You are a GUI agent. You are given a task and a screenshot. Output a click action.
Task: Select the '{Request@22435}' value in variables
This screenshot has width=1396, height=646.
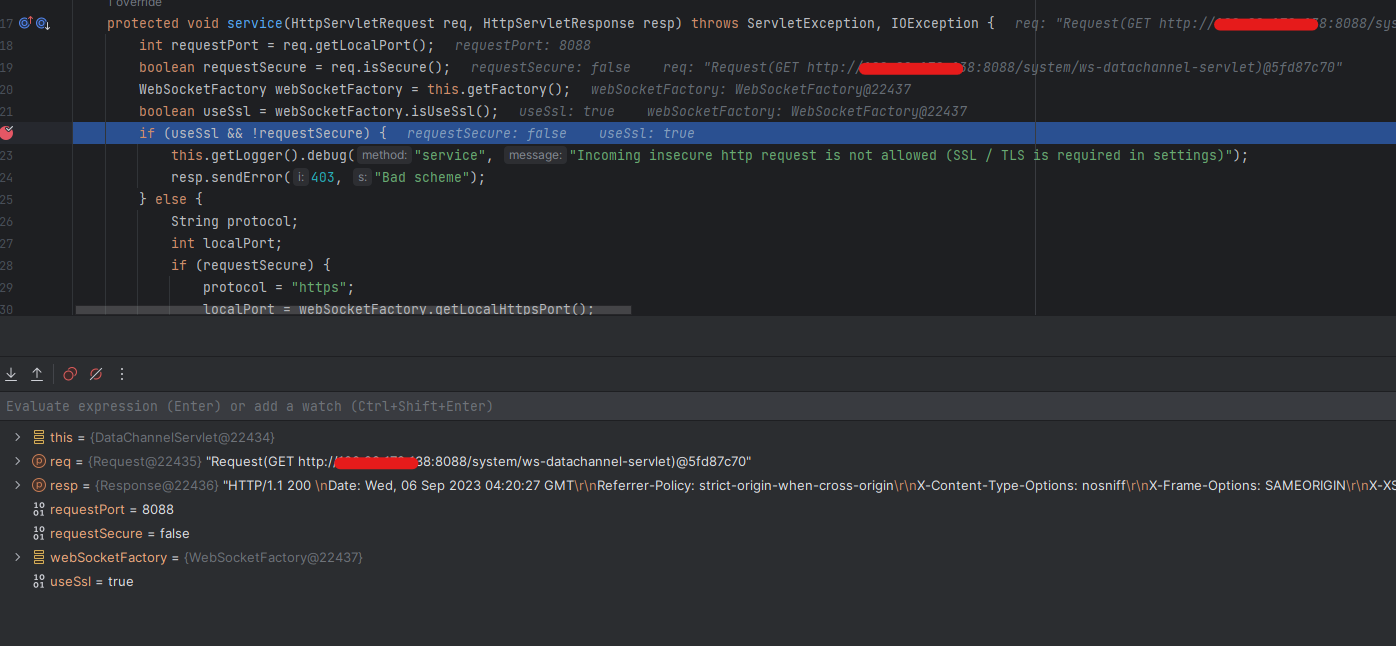coord(145,461)
